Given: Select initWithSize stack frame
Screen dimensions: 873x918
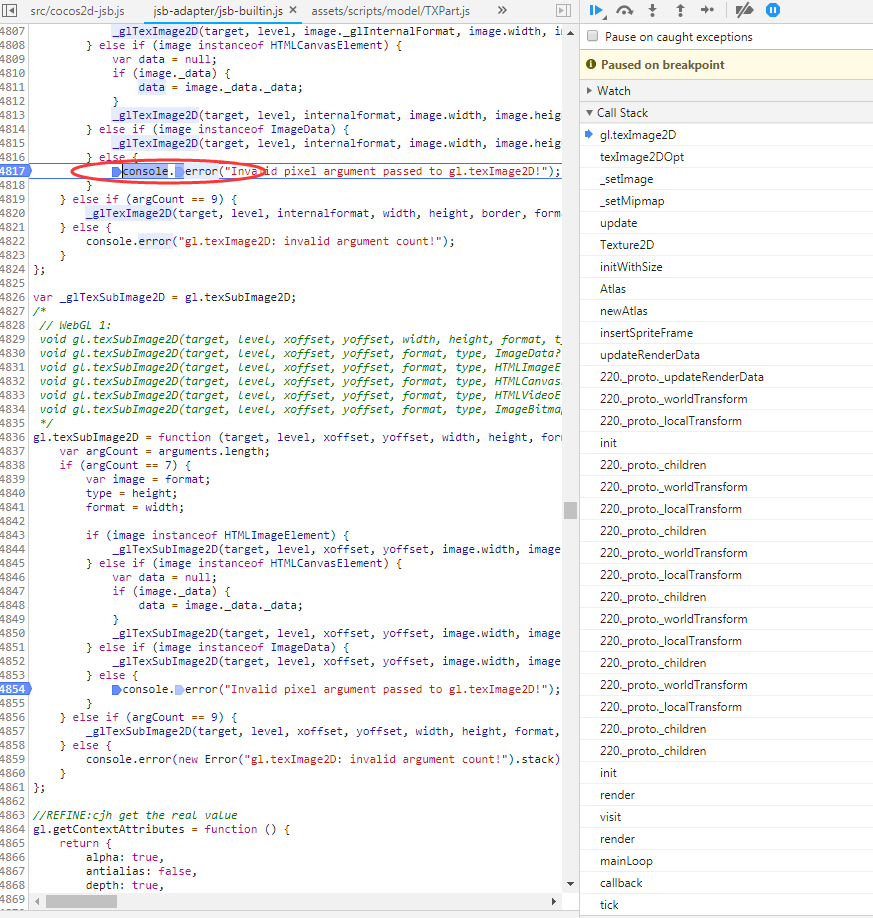Looking at the screenshot, I should point(726,267).
